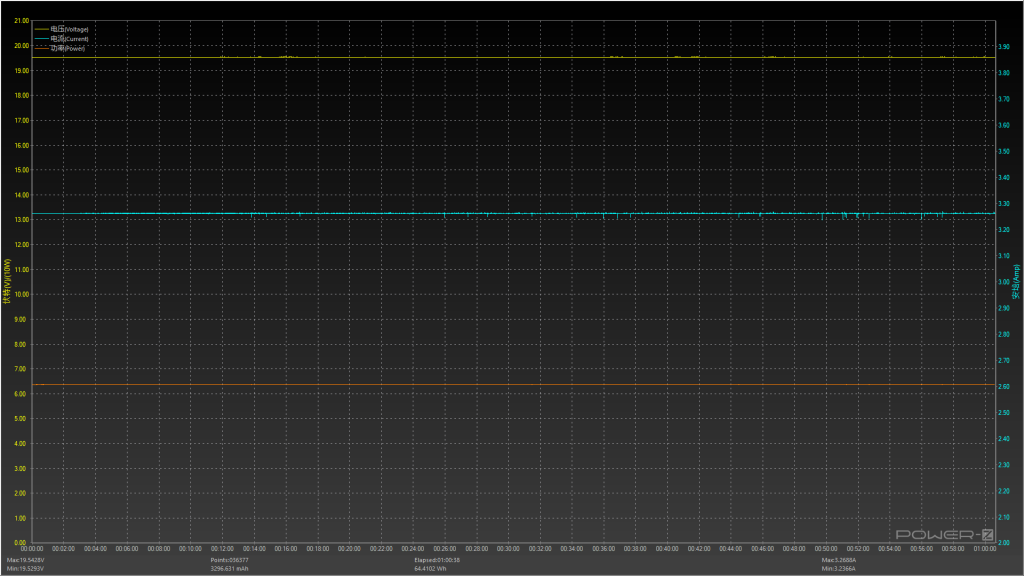Click the Elapsed:01:00:38 readout
This screenshot has height=576, width=1024.
point(437,560)
